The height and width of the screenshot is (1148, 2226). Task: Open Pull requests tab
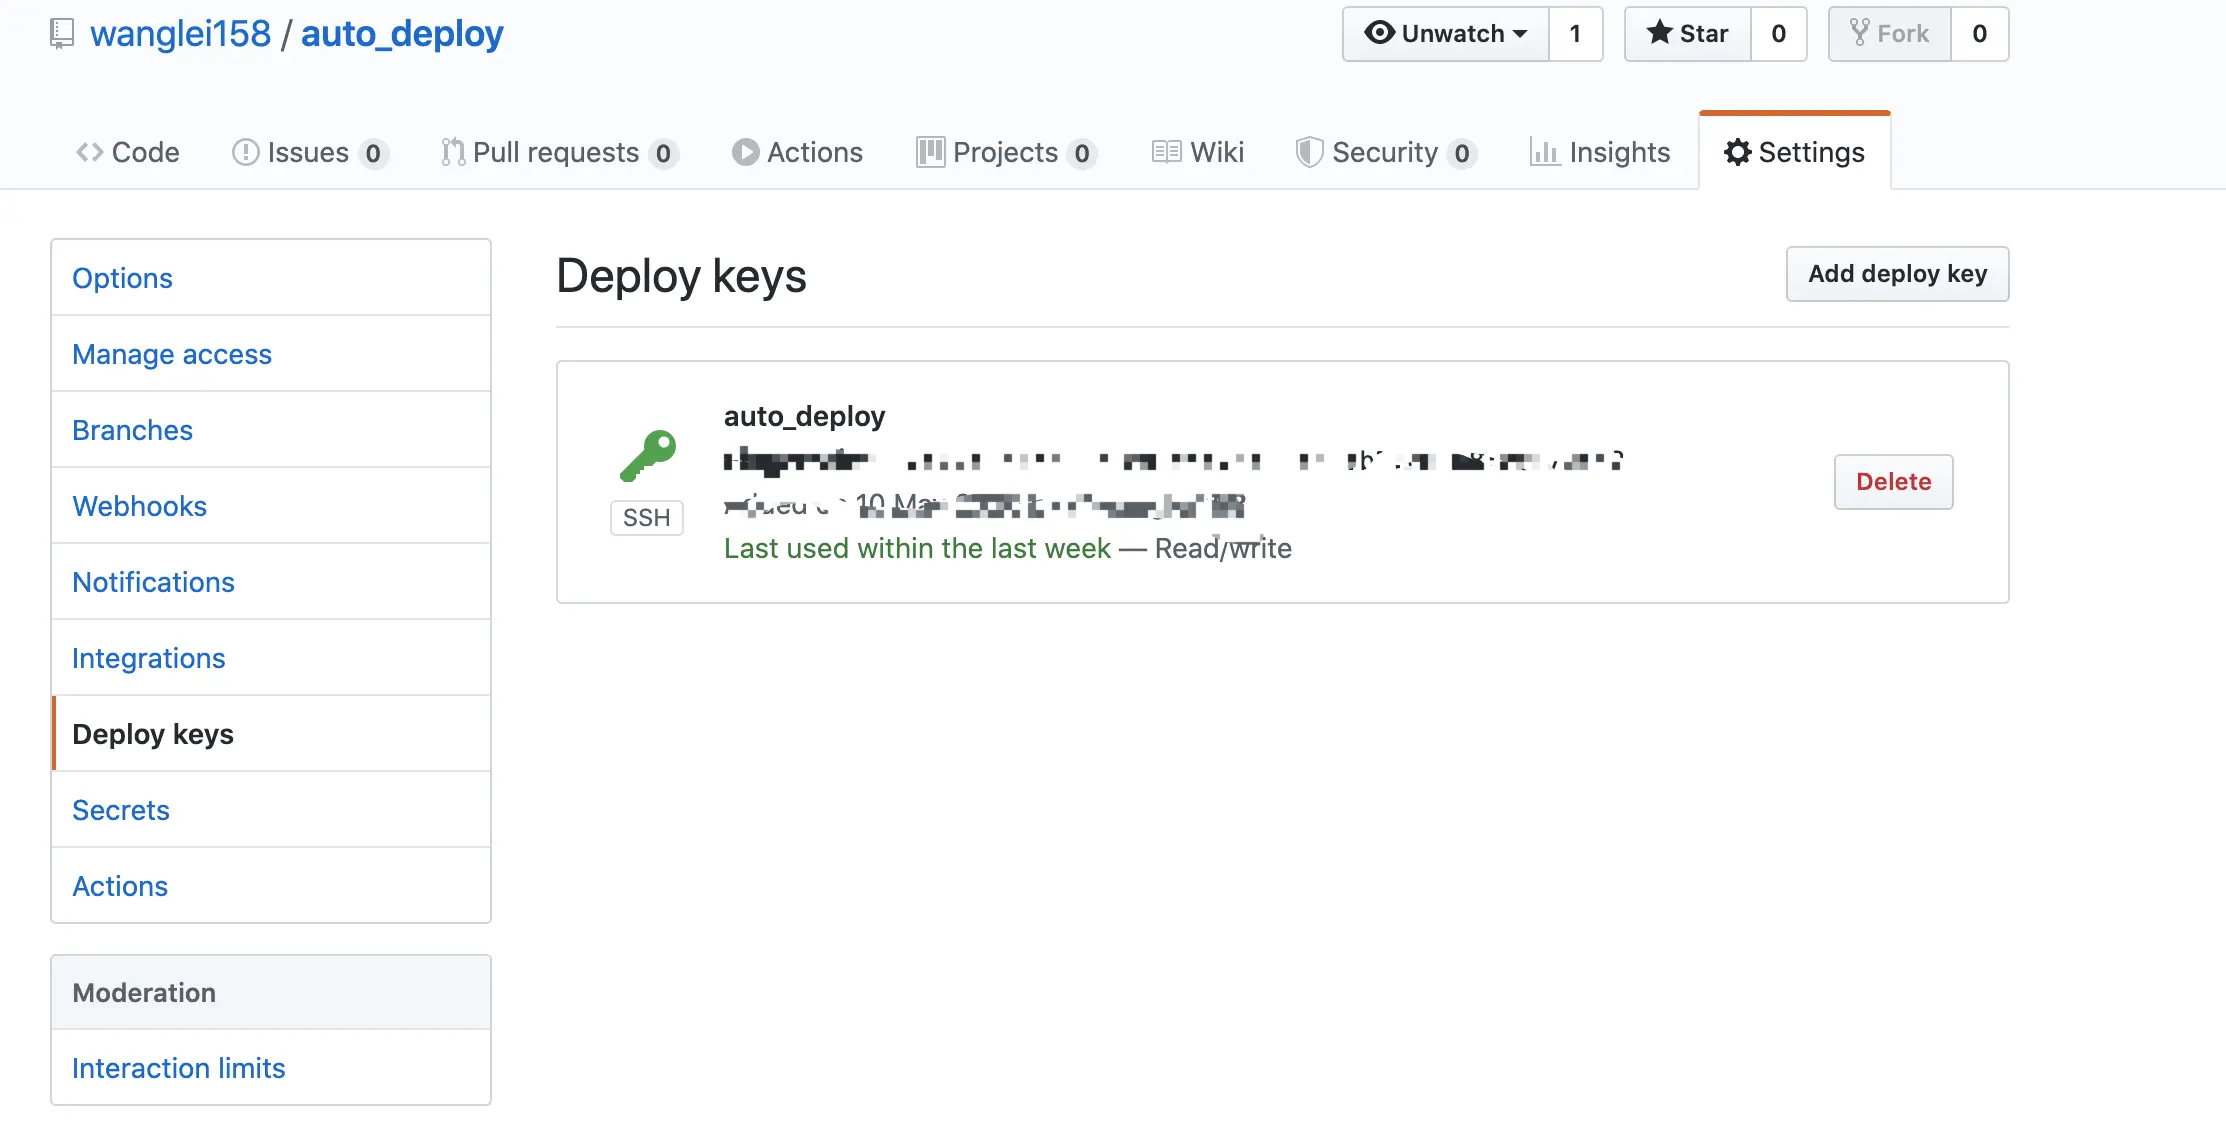click(558, 152)
